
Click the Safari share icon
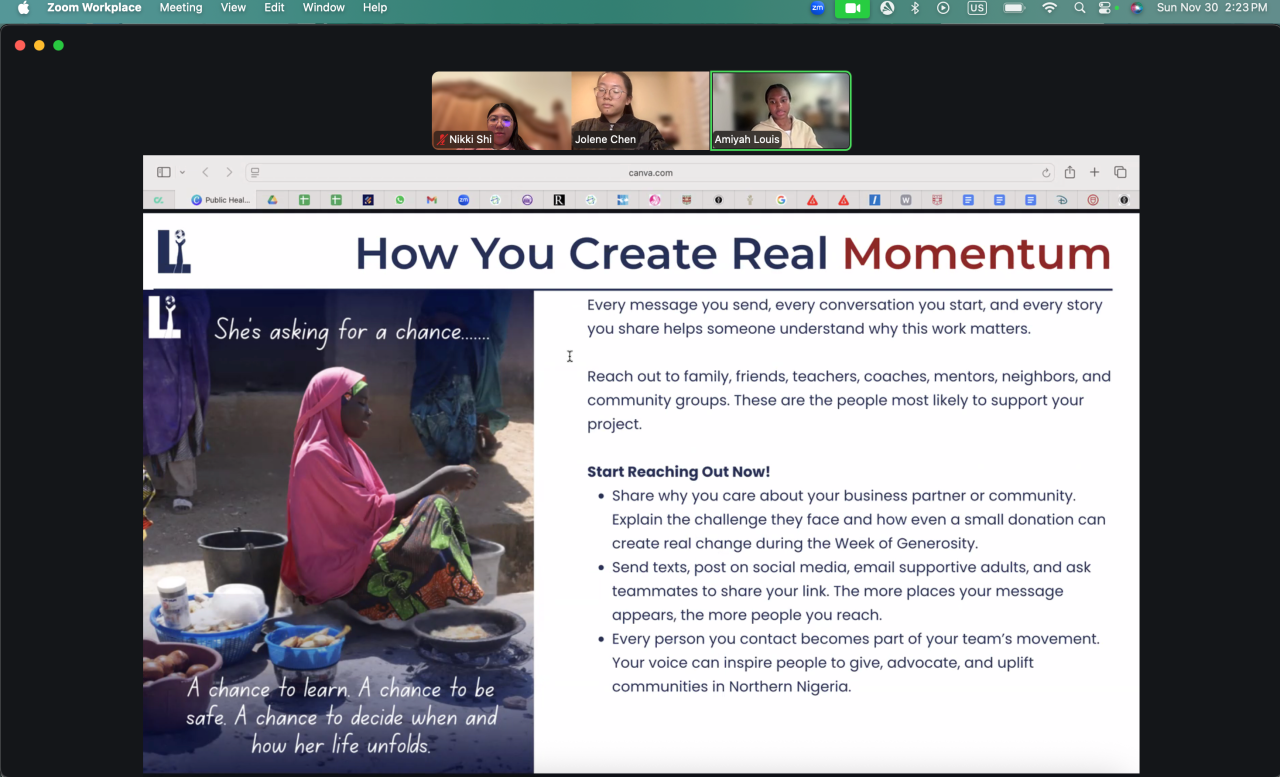pyautogui.click(x=1070, y=172)
